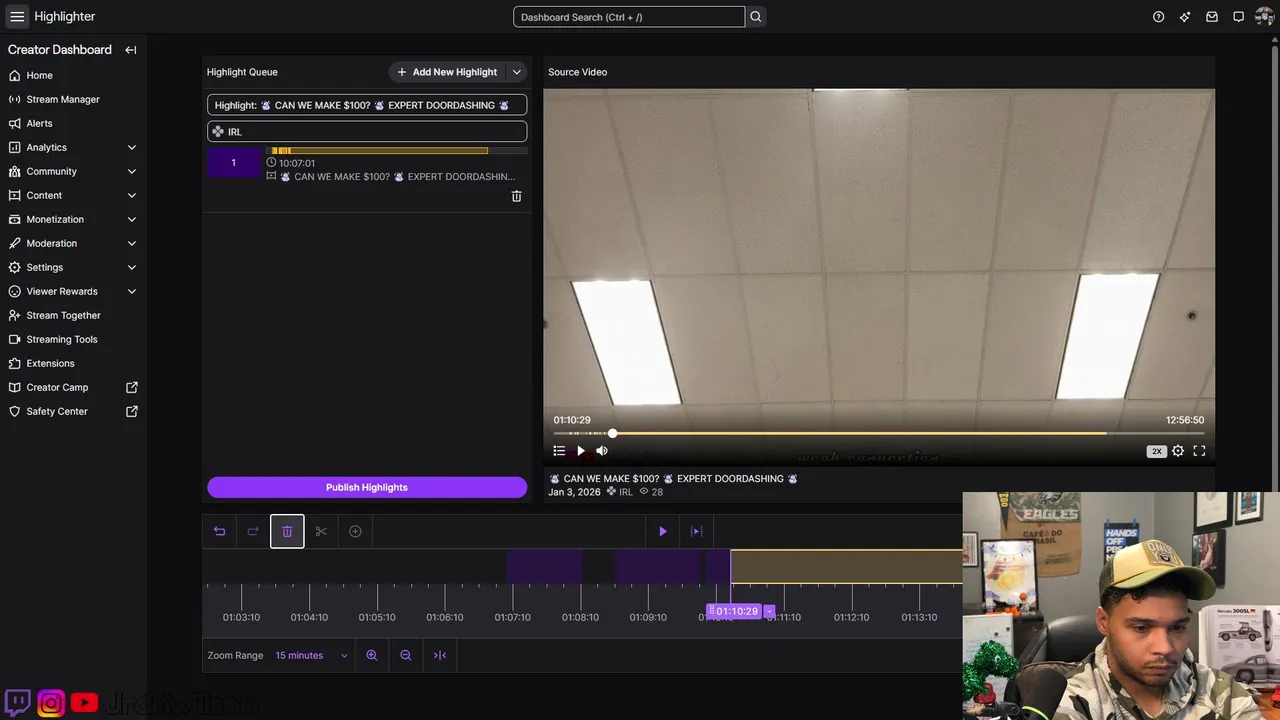Click the Jan 3, 2026 date text
The image size is (1280, 720).
point(575,492)
